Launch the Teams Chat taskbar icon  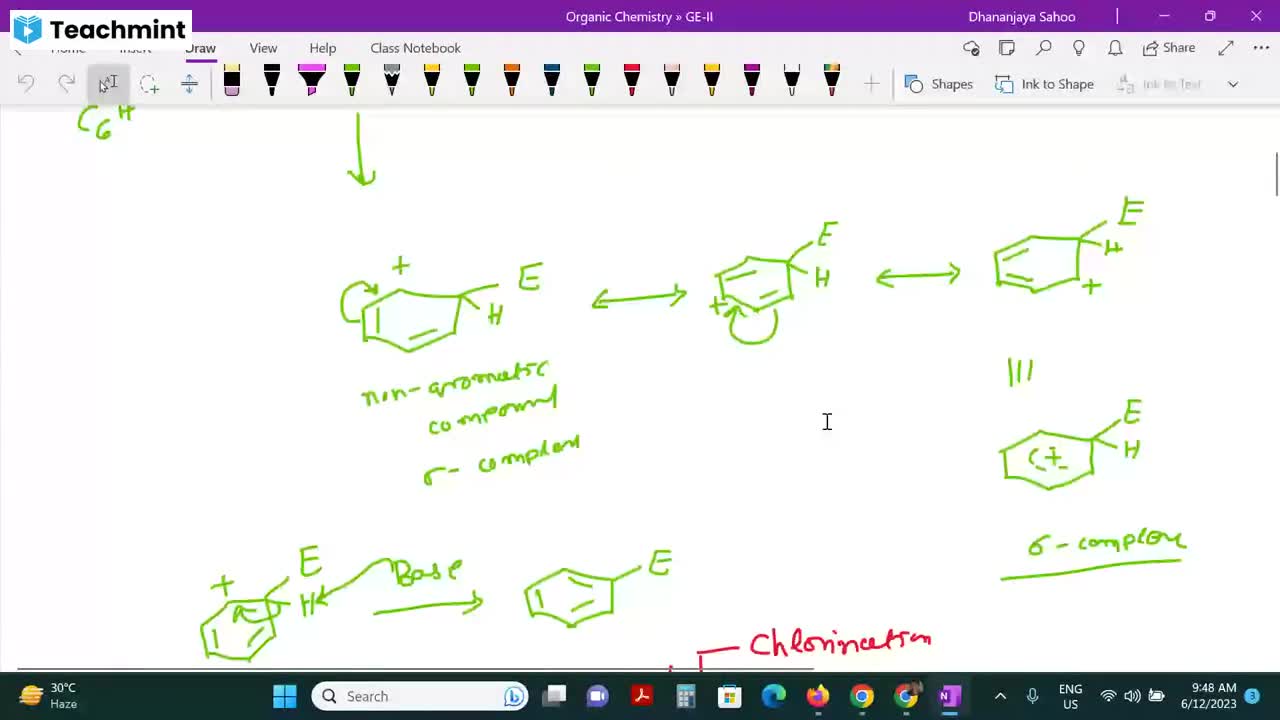pyautogui.click(x=598, y=696)
